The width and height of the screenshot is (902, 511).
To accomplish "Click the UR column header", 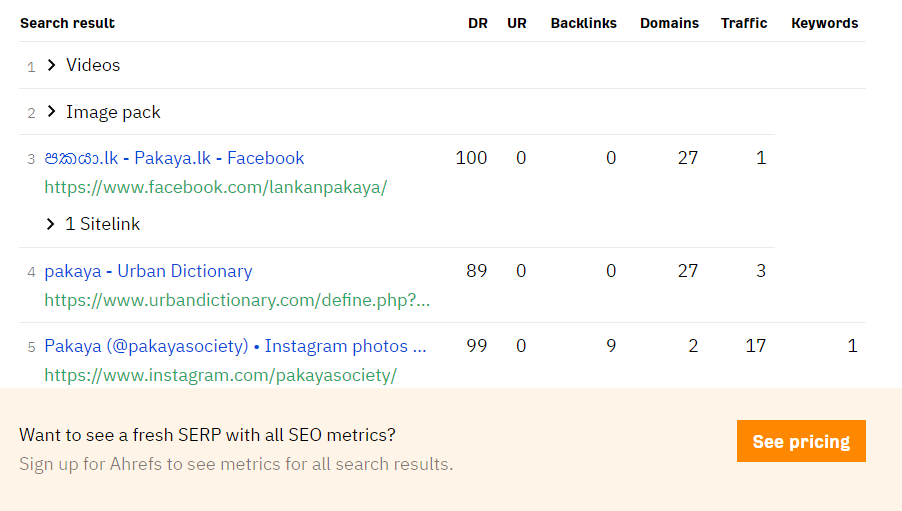I will pyautogui.click(x=517, y=23).
